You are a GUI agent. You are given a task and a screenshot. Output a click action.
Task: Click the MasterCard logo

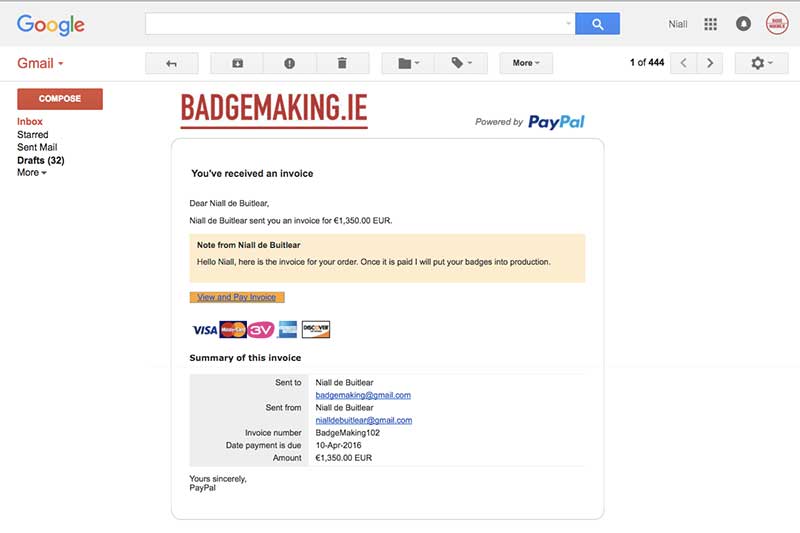click(233, 329)
